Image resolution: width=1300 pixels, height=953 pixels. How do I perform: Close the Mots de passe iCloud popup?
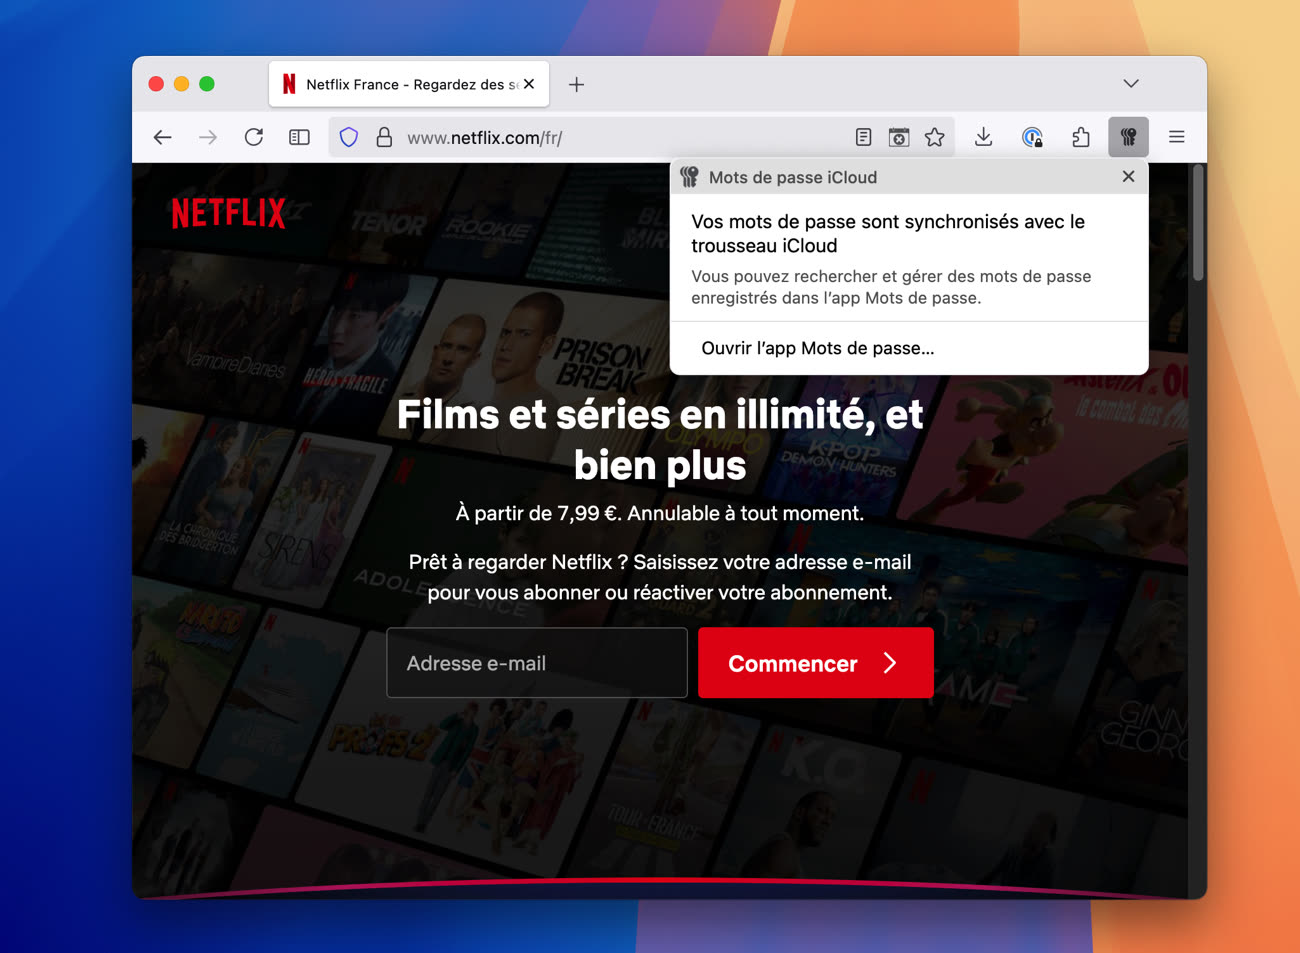tap(1128, 177)
